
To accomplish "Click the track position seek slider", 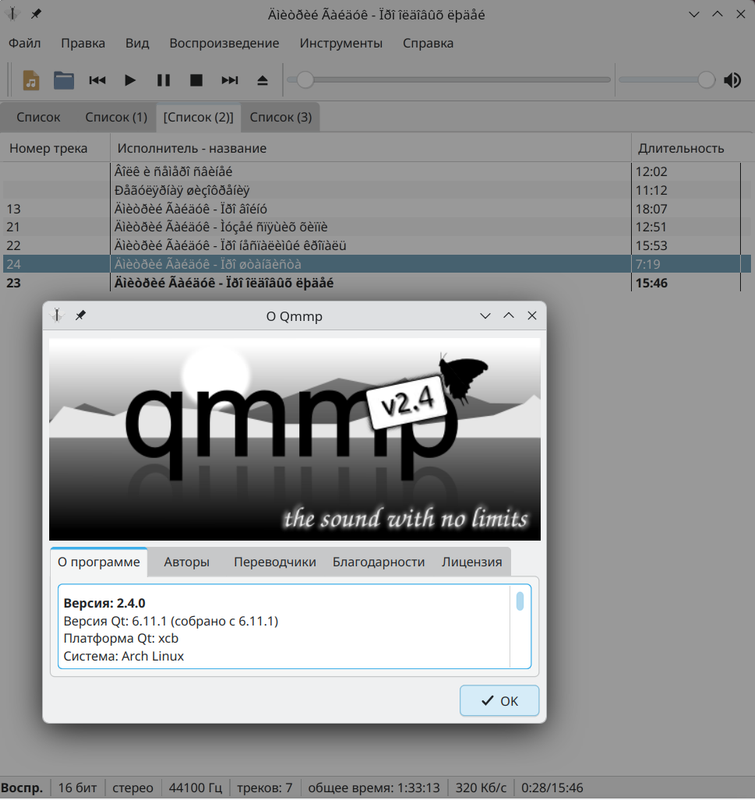I will point(449,80).
